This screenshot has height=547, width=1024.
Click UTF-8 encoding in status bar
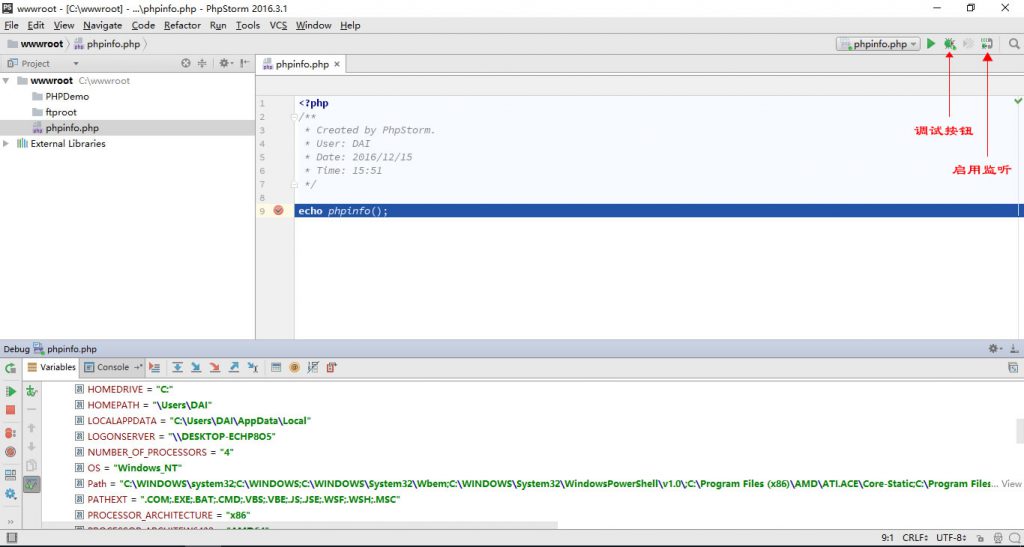(952, 538)
